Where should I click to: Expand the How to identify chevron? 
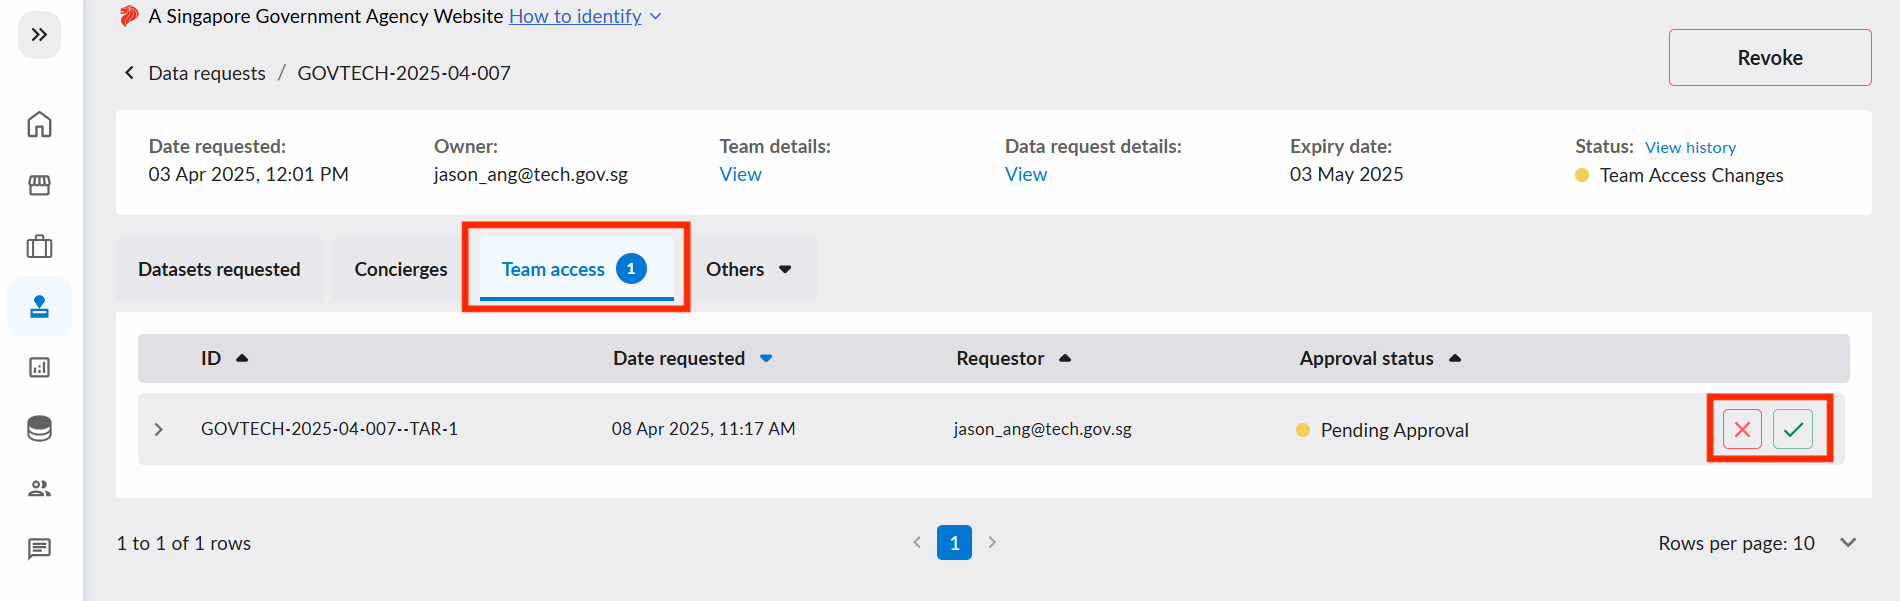point(655,16)
